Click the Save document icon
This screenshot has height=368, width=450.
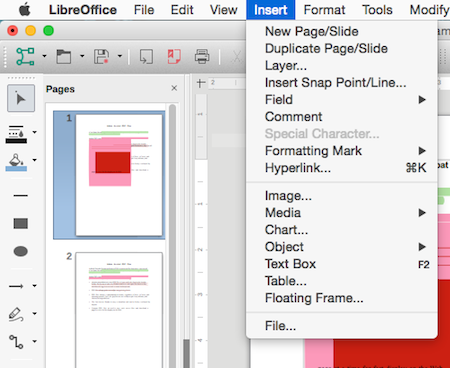101,56
